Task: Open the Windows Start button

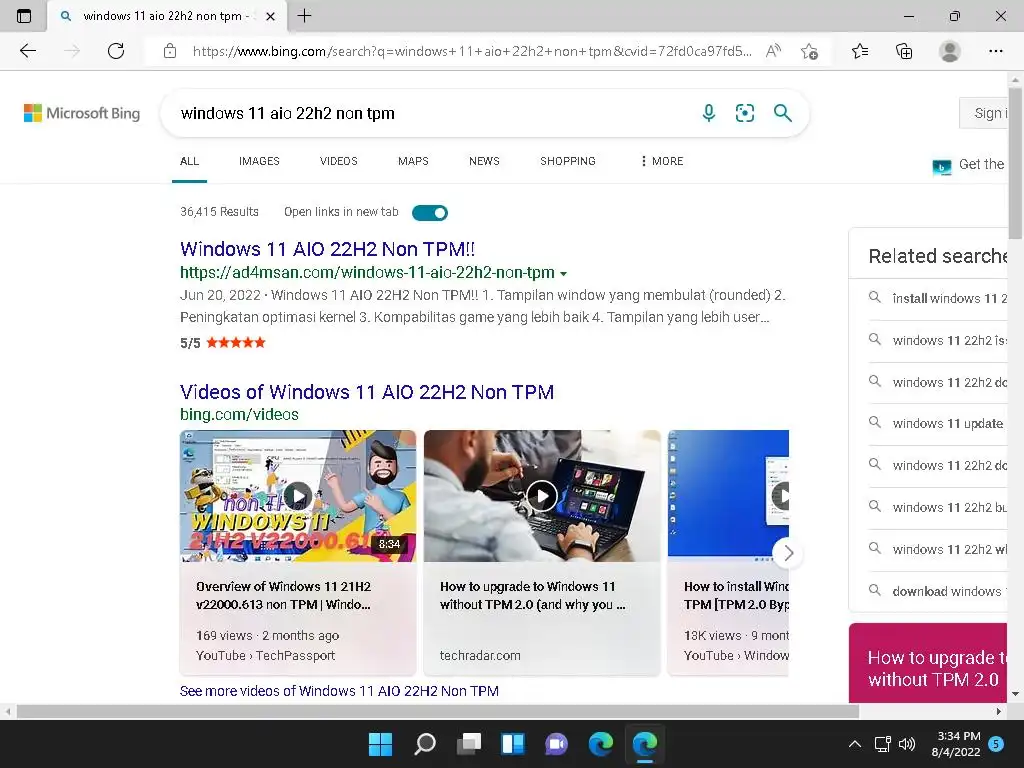Action: [381, 744]
